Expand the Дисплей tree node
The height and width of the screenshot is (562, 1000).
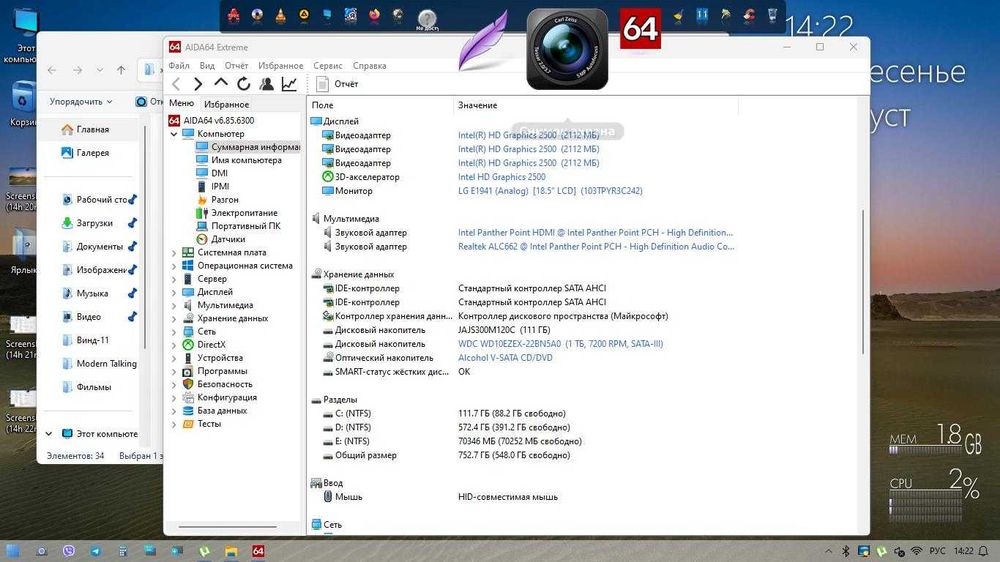pos(174,292)
